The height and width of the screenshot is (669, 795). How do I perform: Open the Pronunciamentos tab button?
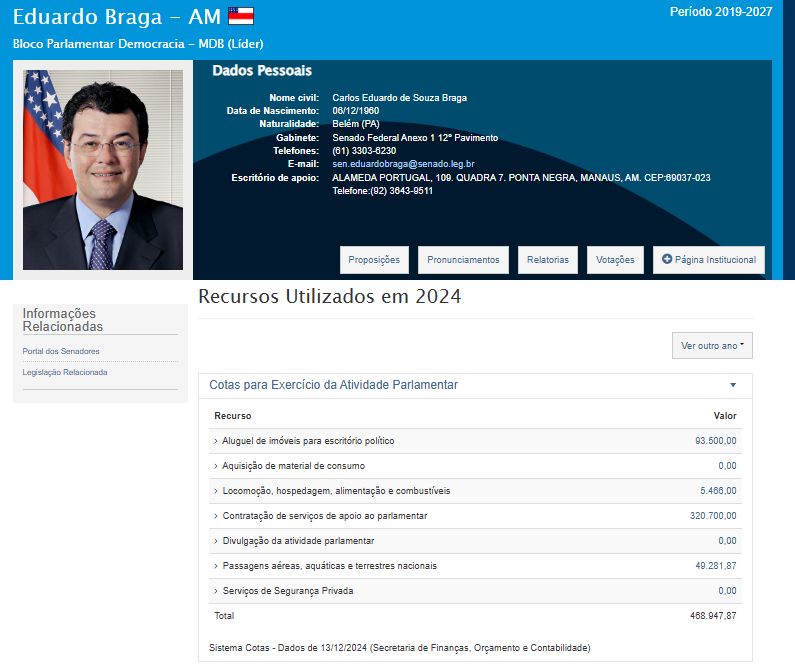pos(463,260)
